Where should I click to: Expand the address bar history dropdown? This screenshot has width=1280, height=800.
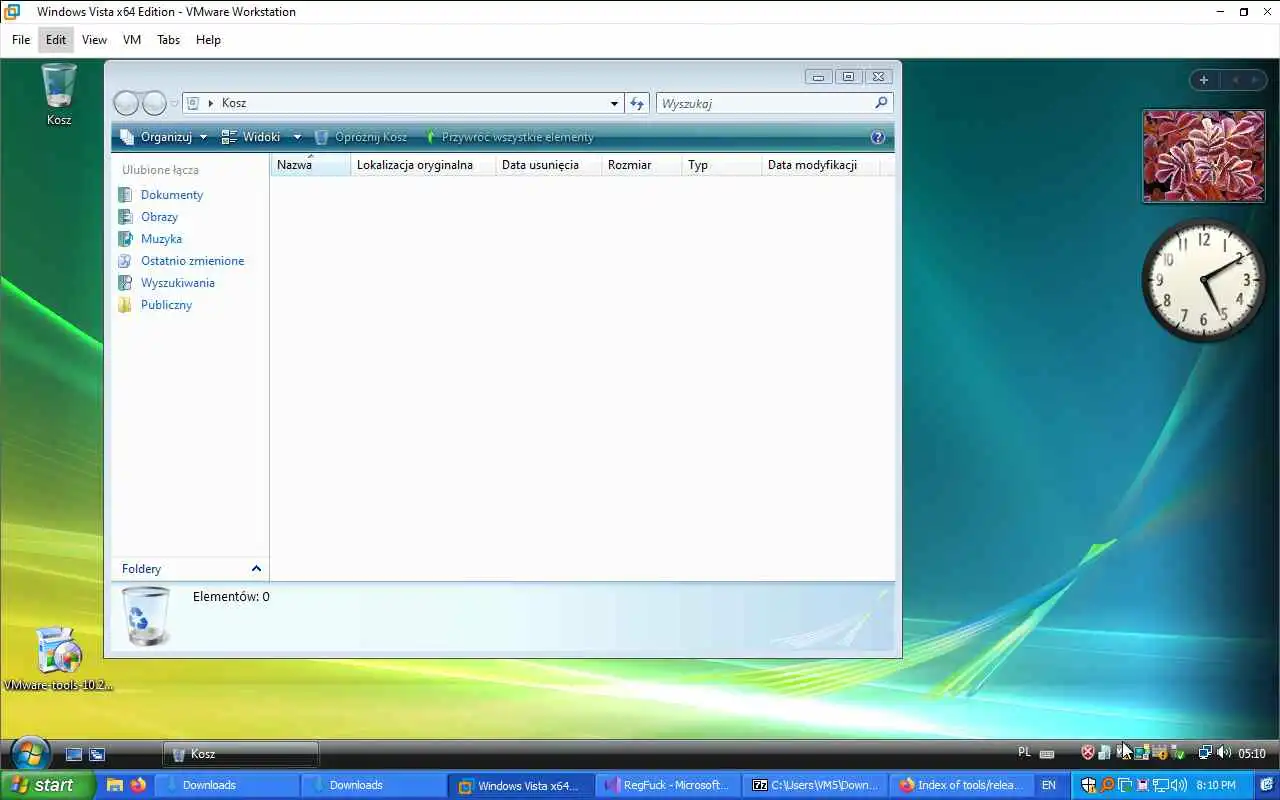614,103
